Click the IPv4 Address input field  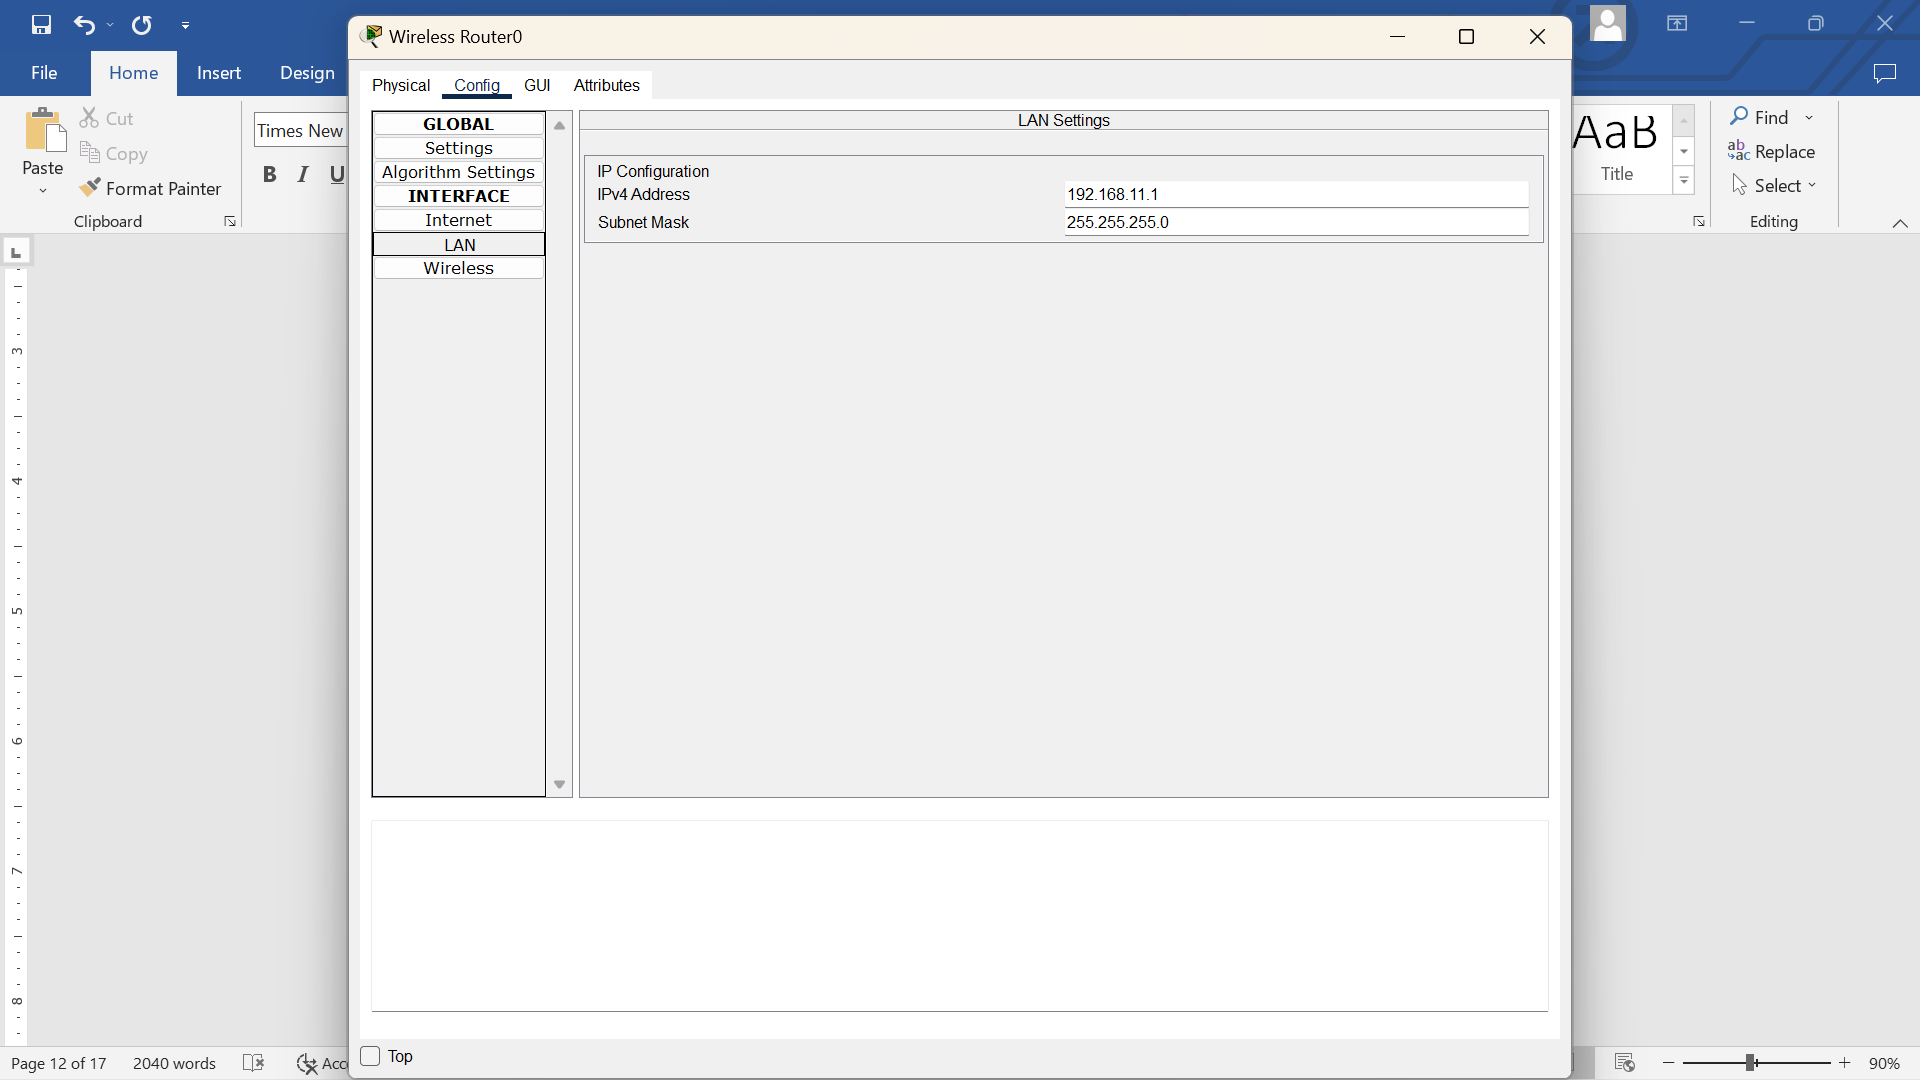[1296, 194]
